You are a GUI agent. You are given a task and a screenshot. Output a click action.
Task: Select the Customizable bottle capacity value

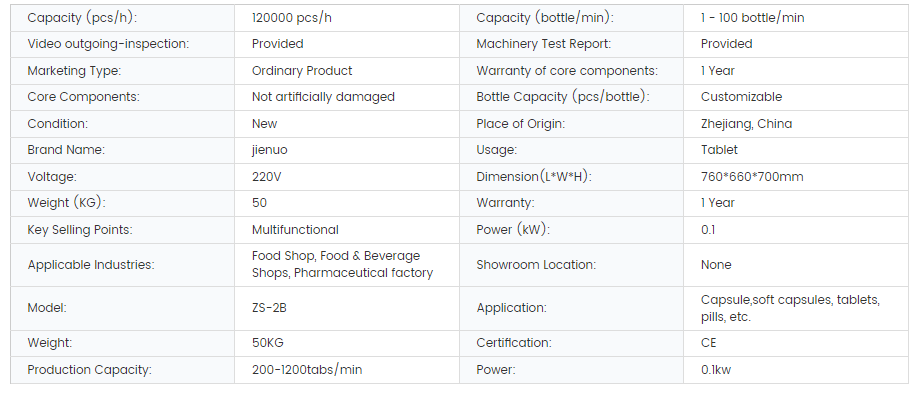(x=741, y=97)
